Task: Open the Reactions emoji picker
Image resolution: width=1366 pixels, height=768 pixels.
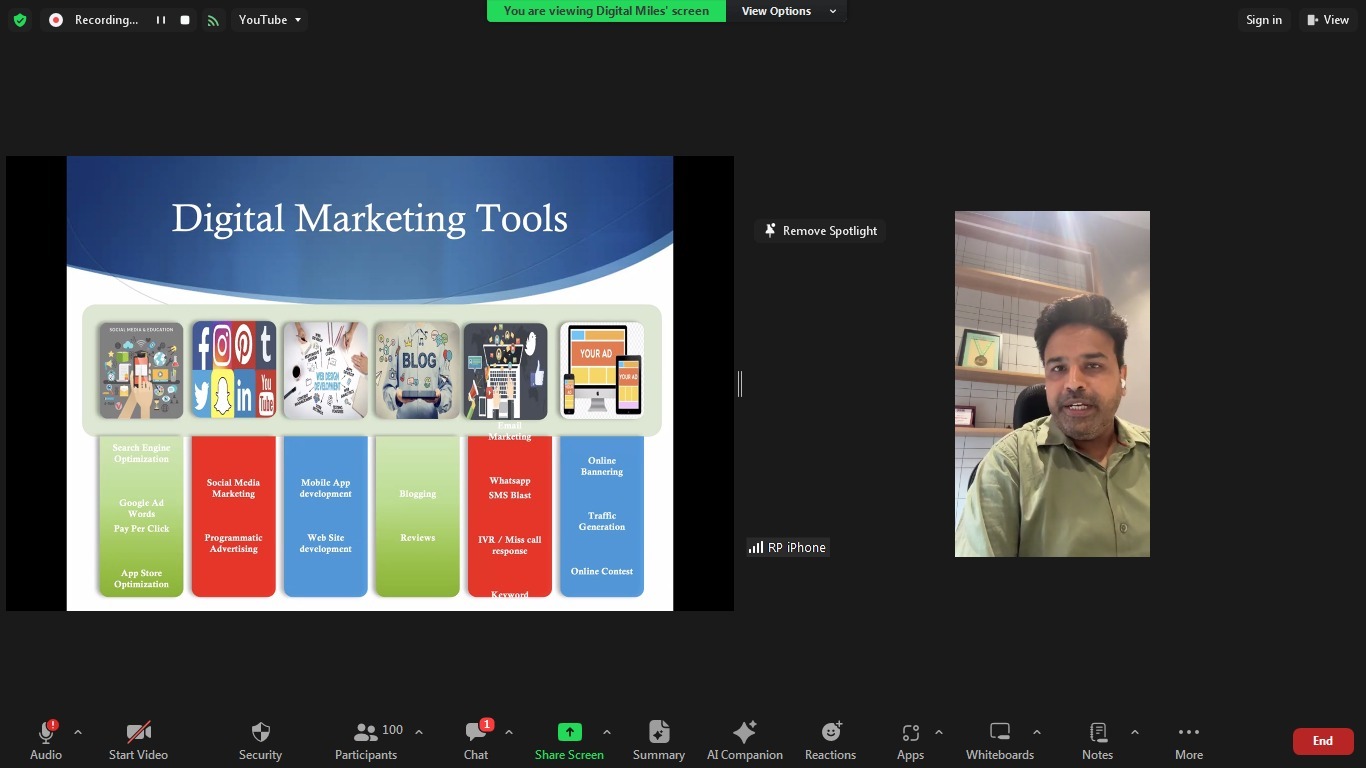Action: [830, 733]
